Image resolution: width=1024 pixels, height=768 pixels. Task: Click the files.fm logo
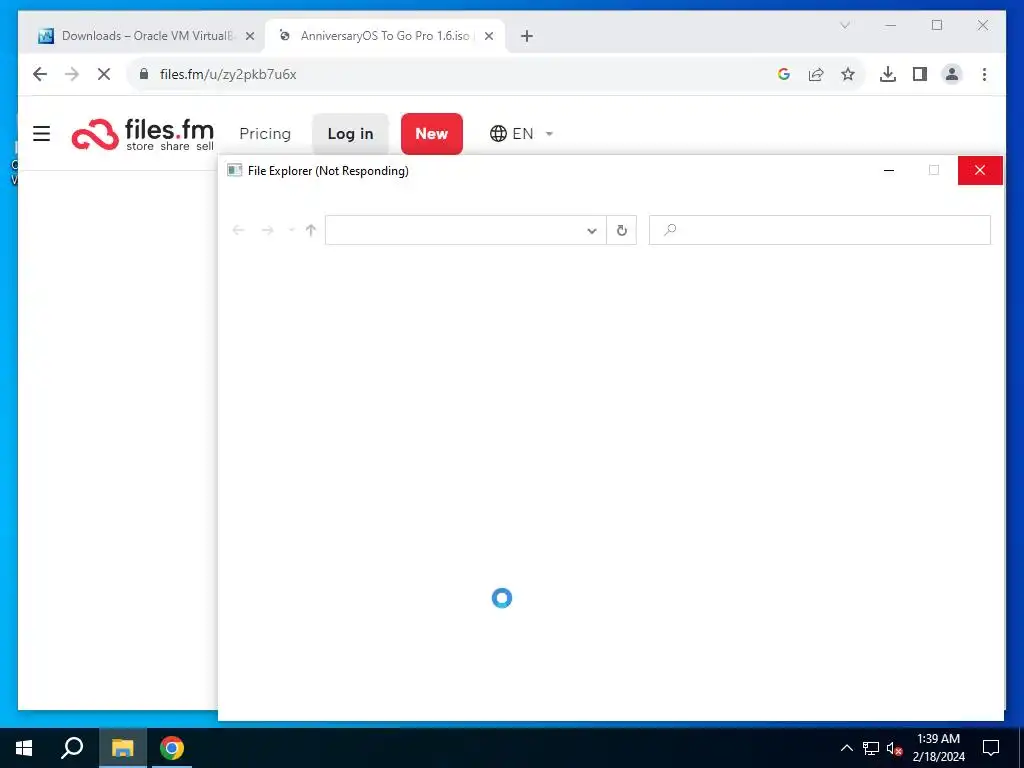[143, 135]
